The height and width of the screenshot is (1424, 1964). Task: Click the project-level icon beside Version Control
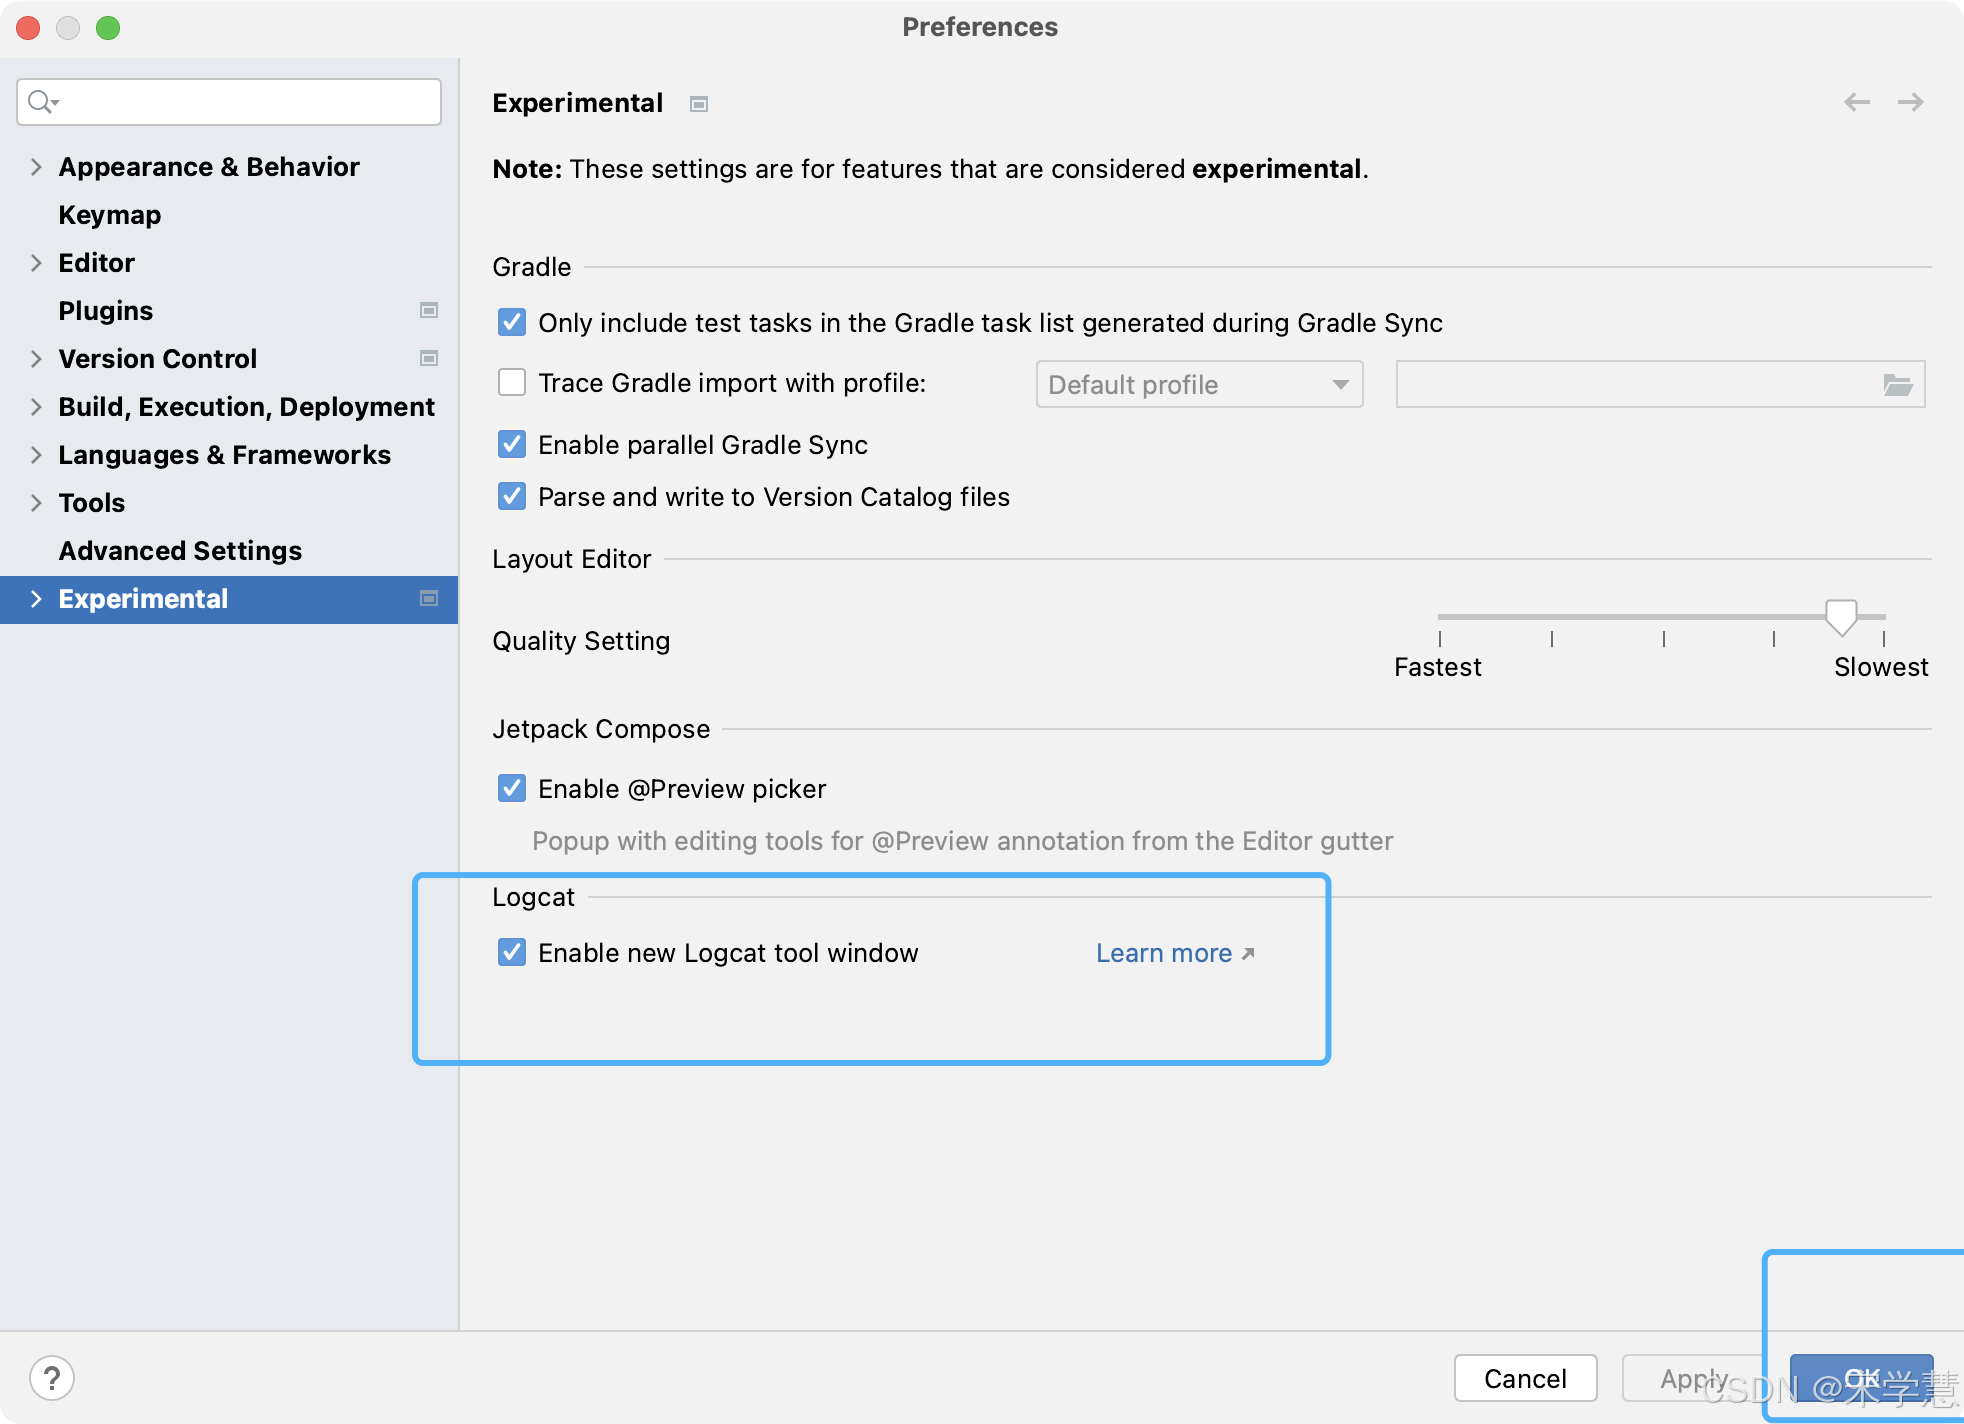429,359
